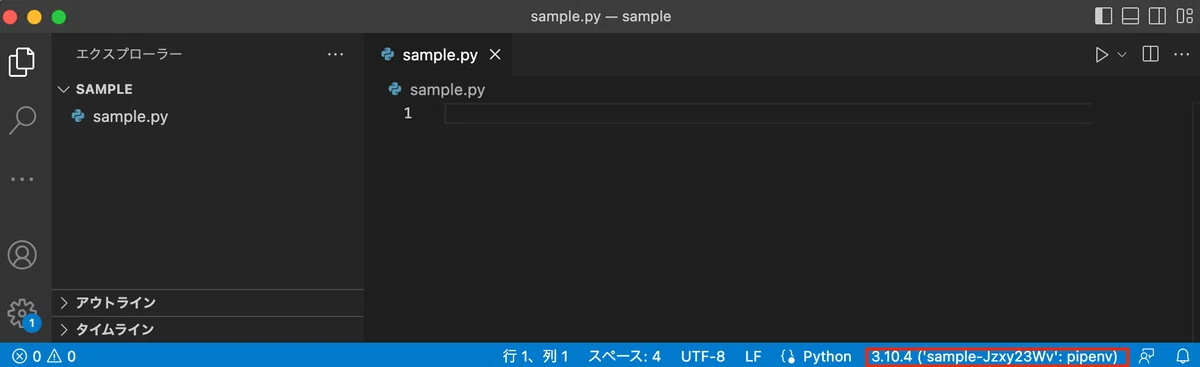Click the feedback icon in status bar
Screen dimensions: 1200x367
pyautogui.click(x=1147, y=356)
